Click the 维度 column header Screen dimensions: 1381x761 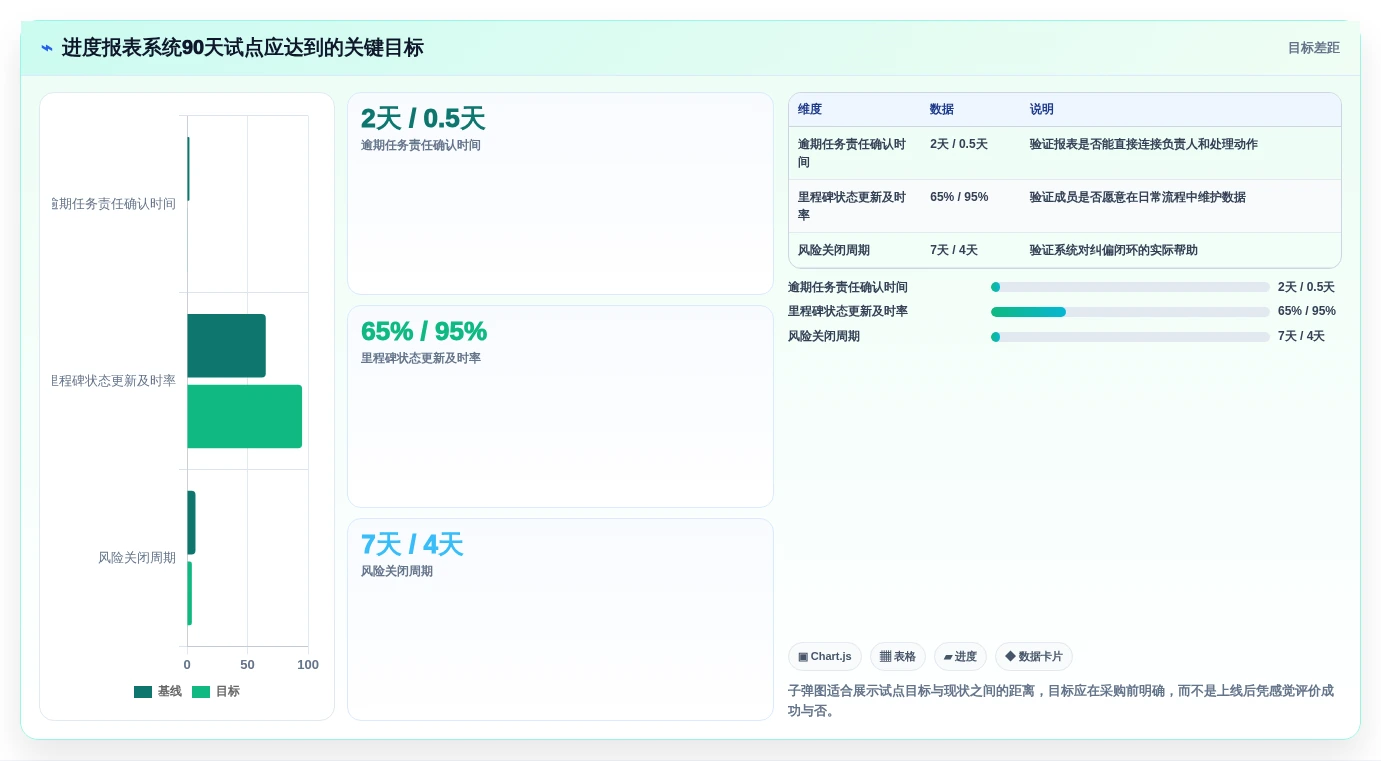pos(810,110)
